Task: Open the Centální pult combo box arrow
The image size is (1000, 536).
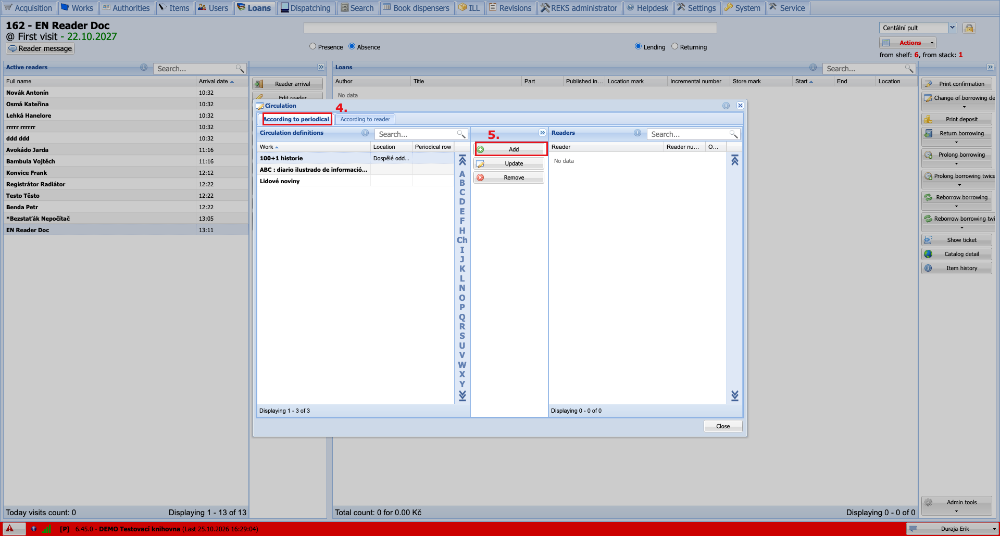Action: tap(952, 28)
